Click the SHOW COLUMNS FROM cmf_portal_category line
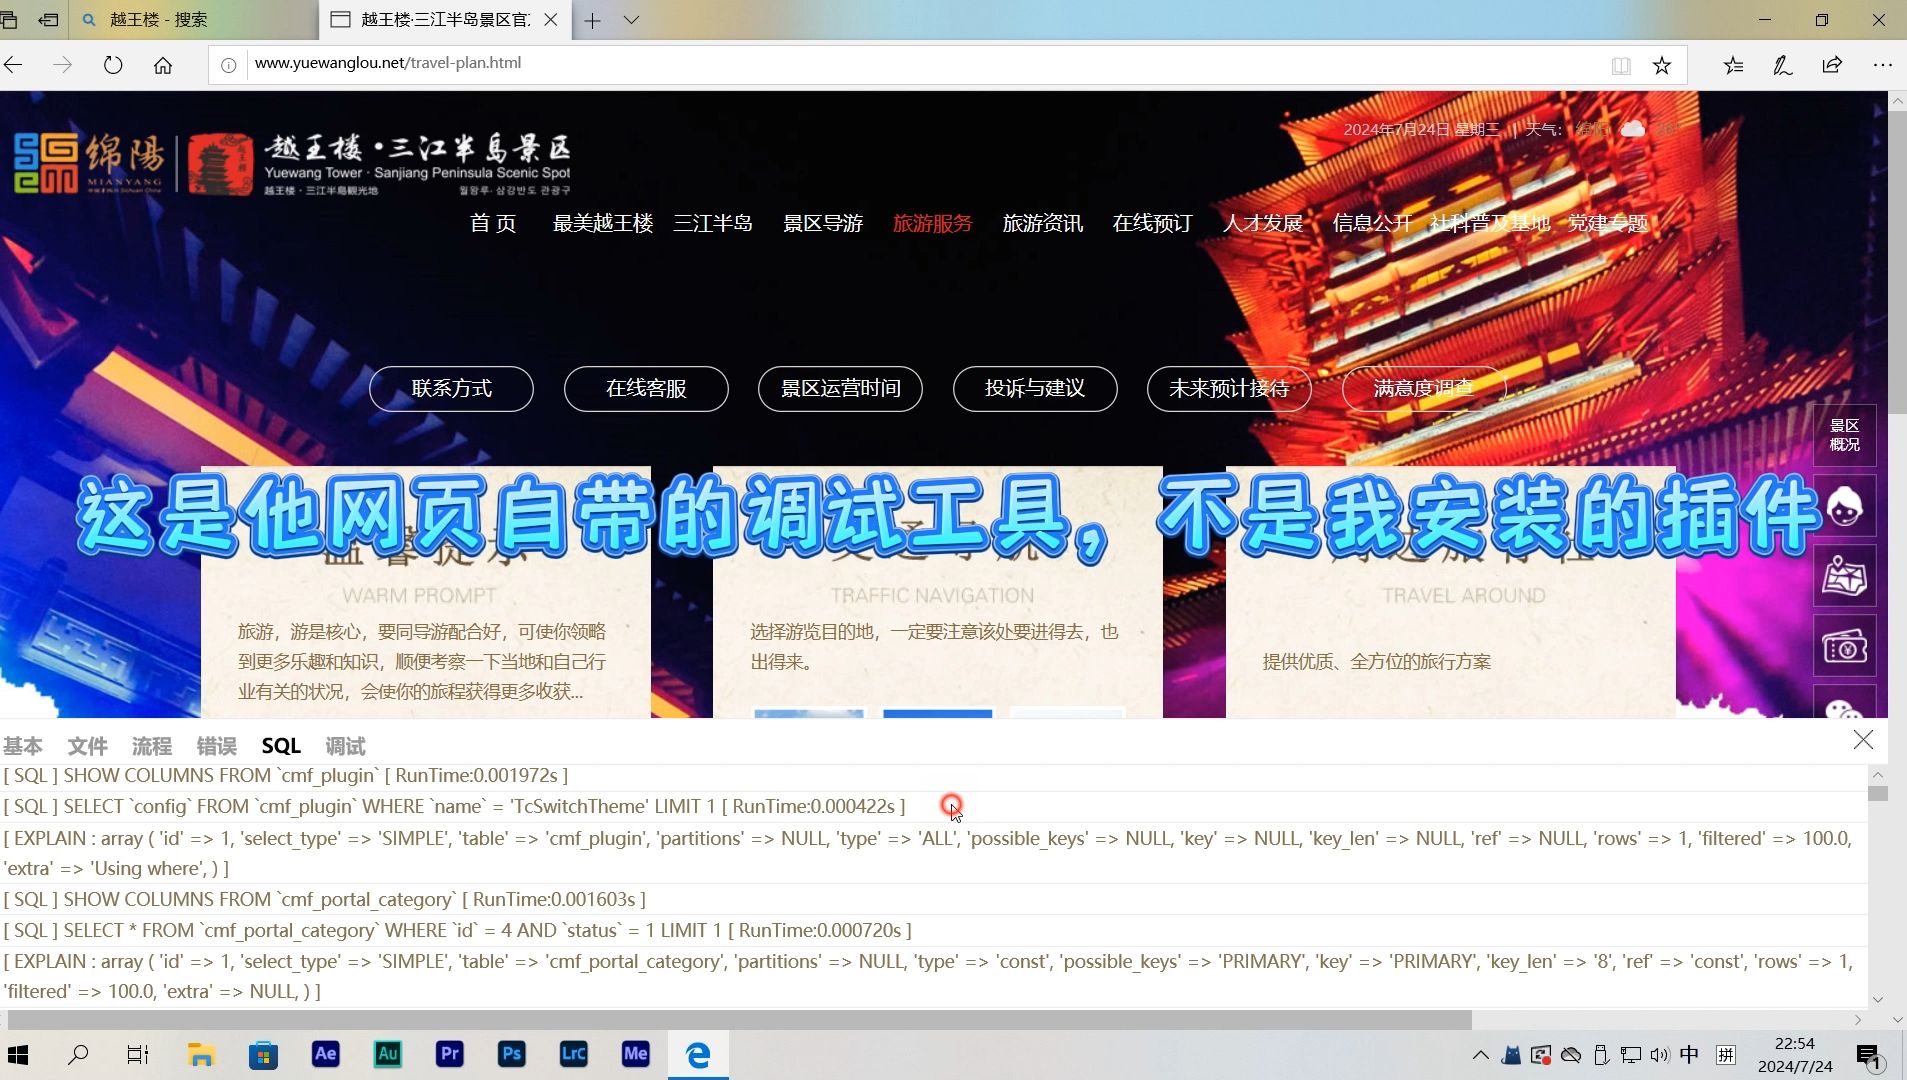The image size is (1907, 1080). click(324, 900)
